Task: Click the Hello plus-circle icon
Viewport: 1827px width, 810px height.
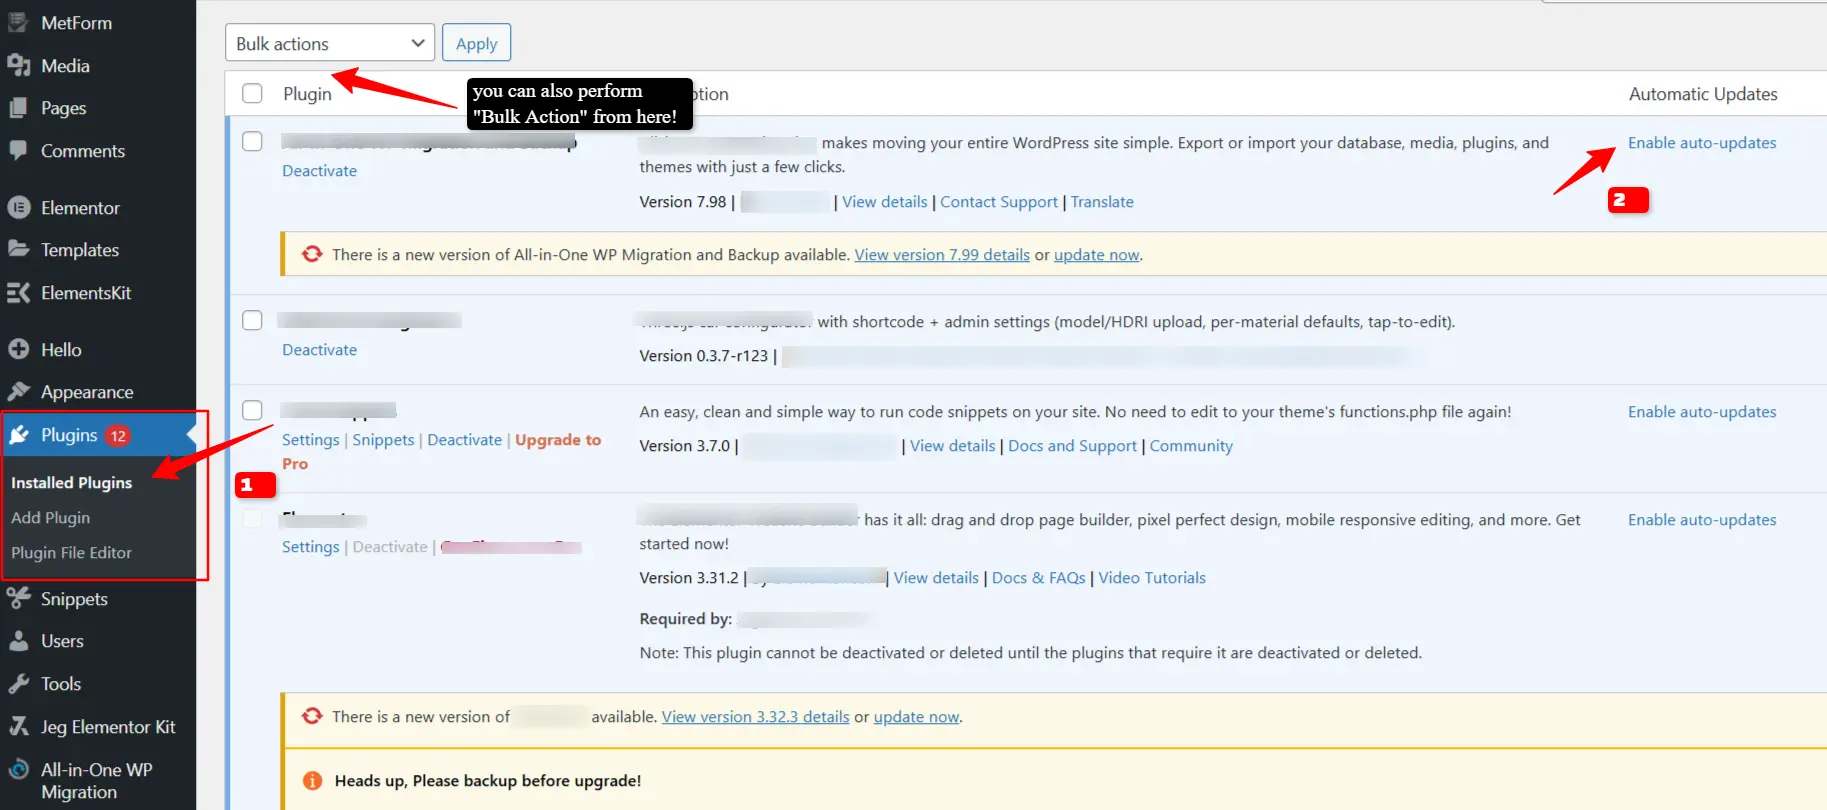Action: point(18,350)
